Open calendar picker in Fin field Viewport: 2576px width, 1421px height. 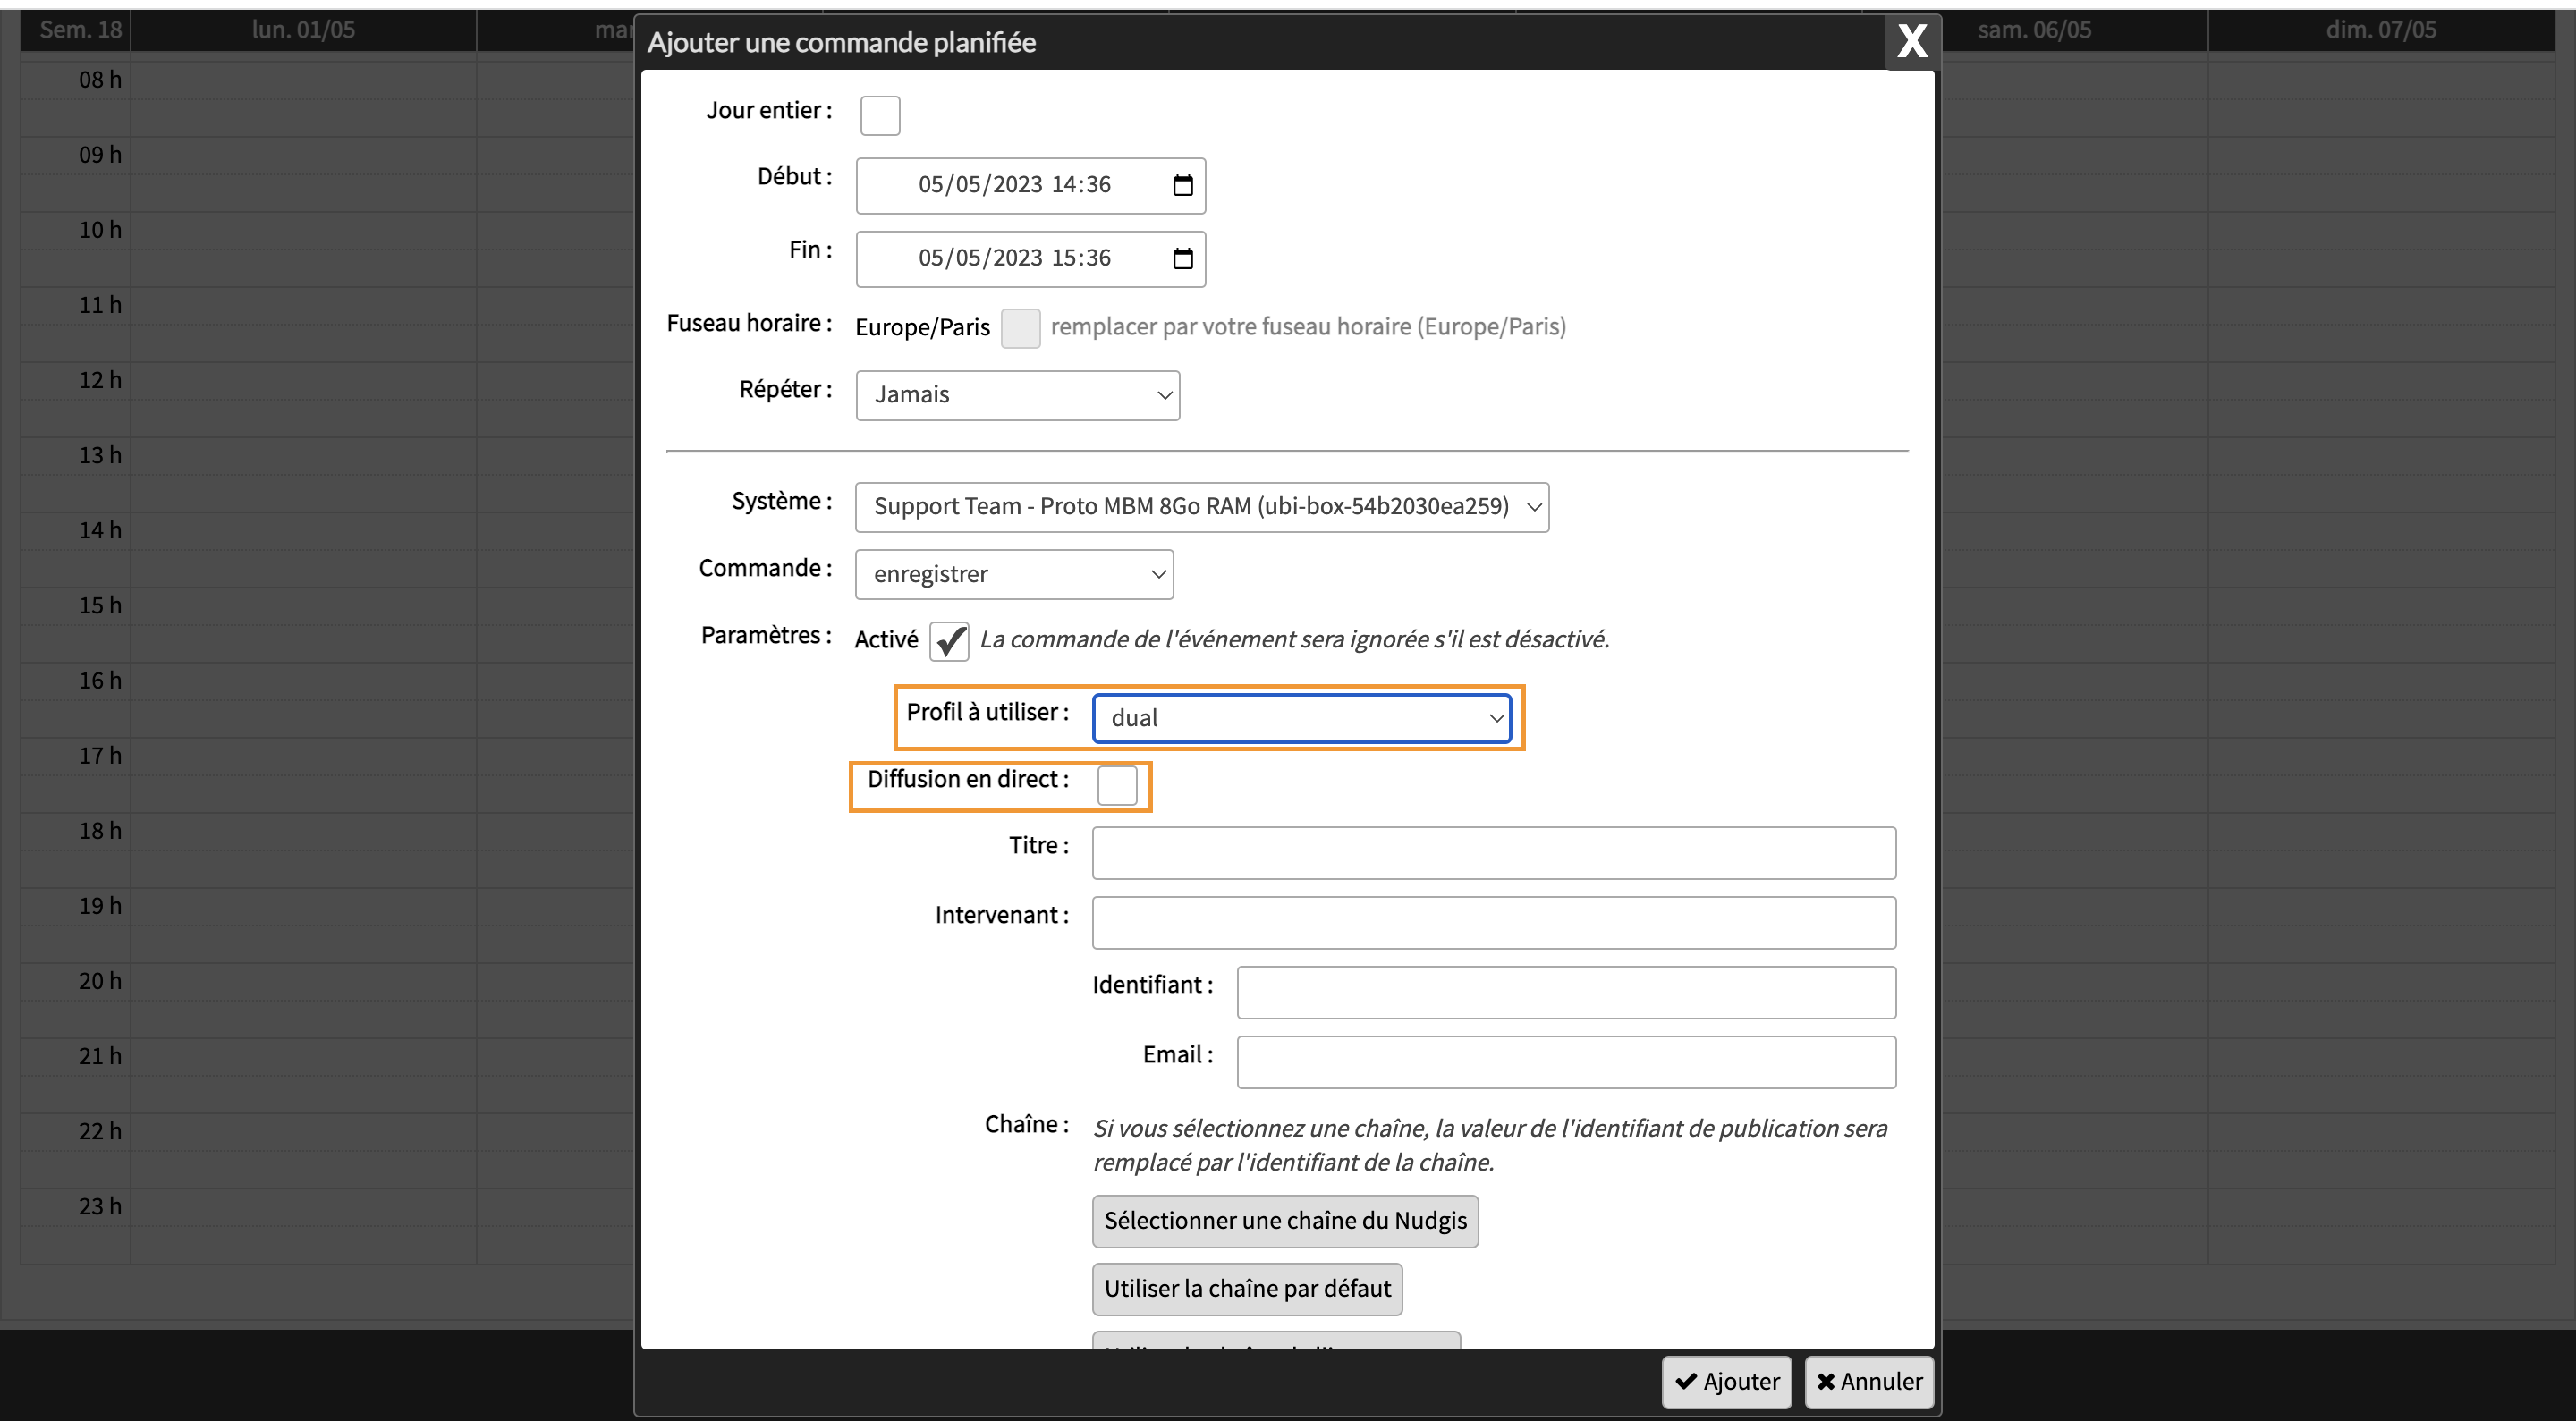point(1183,259)
